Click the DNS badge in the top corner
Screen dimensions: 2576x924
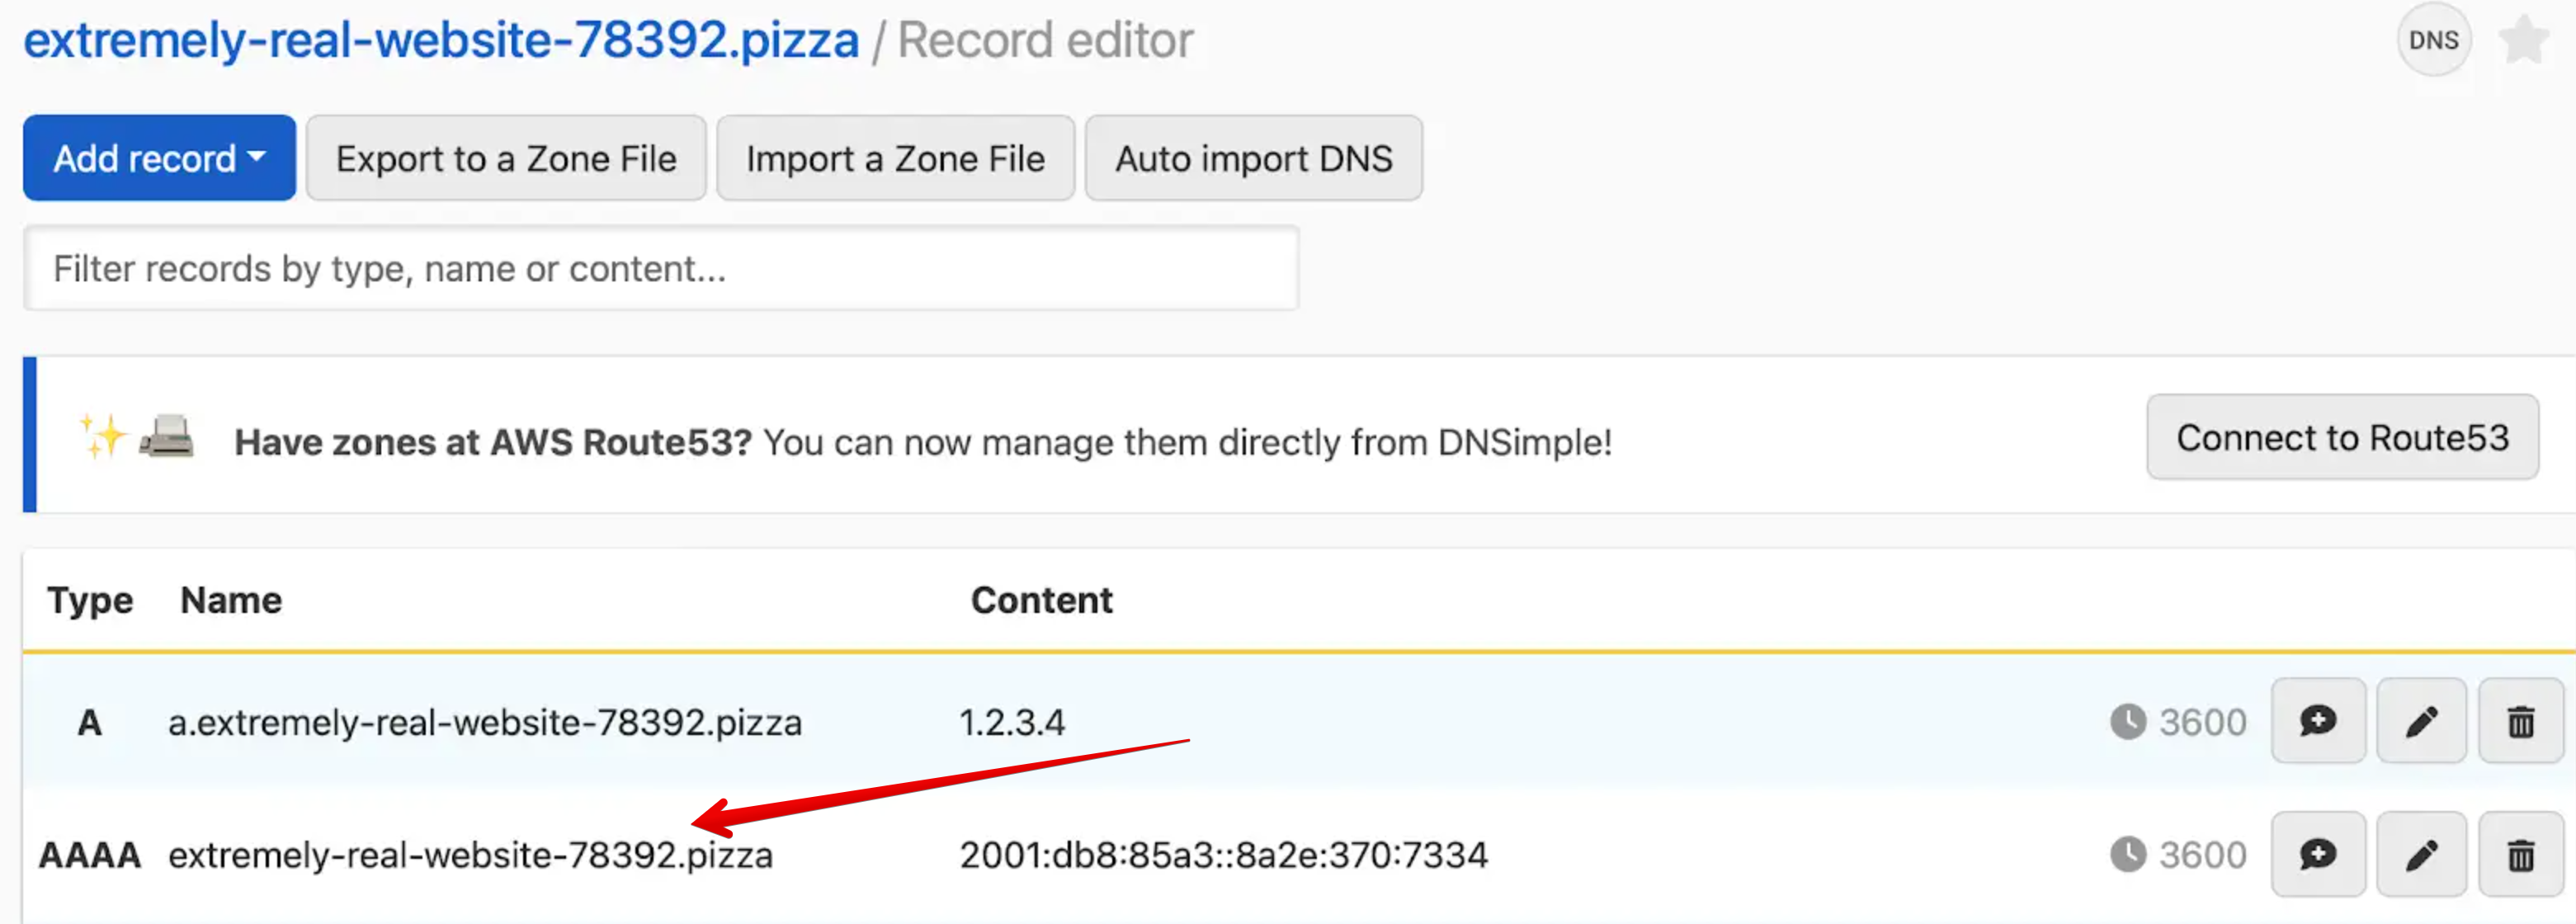point(2434,39)
